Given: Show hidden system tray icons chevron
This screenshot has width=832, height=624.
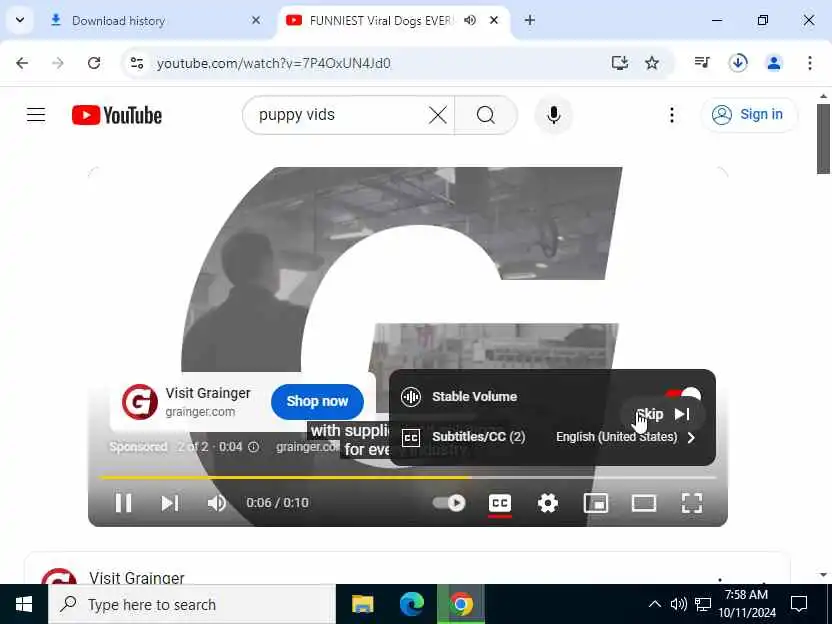Looking at the screenshot, I should click(x=655, y=604).
